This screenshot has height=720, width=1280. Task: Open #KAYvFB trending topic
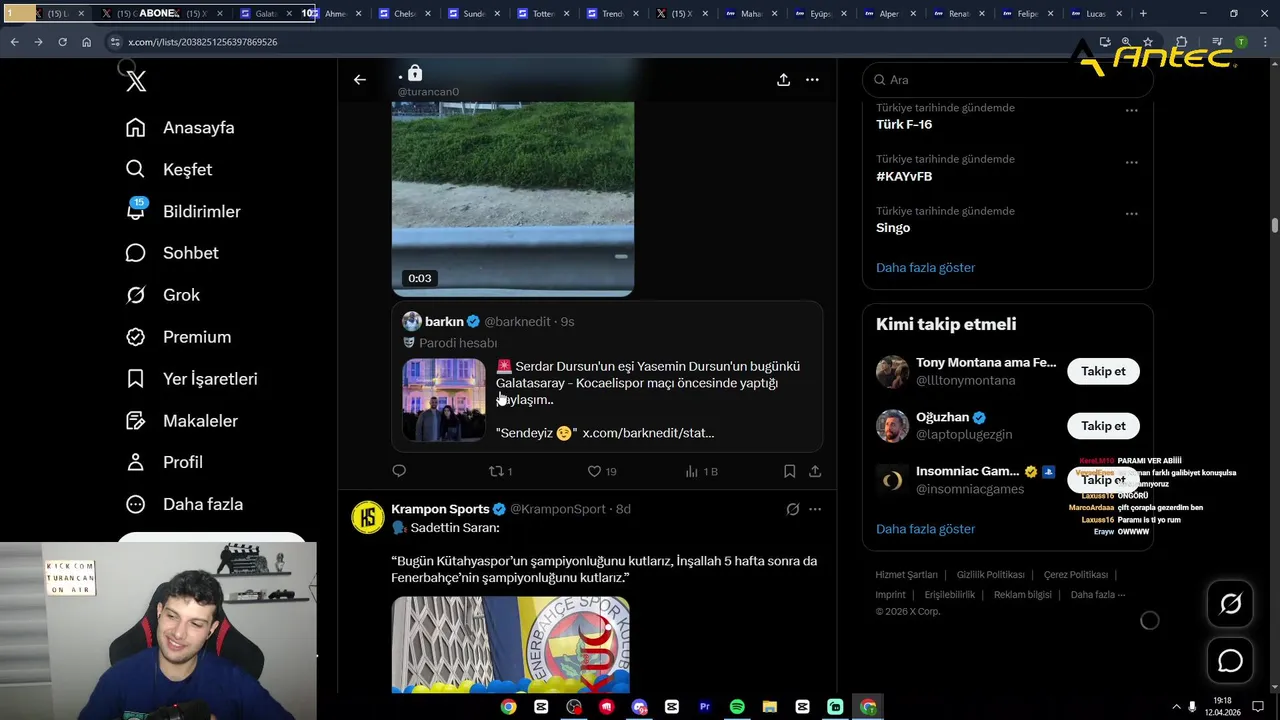pyautogui.click(x=904, y=176)
